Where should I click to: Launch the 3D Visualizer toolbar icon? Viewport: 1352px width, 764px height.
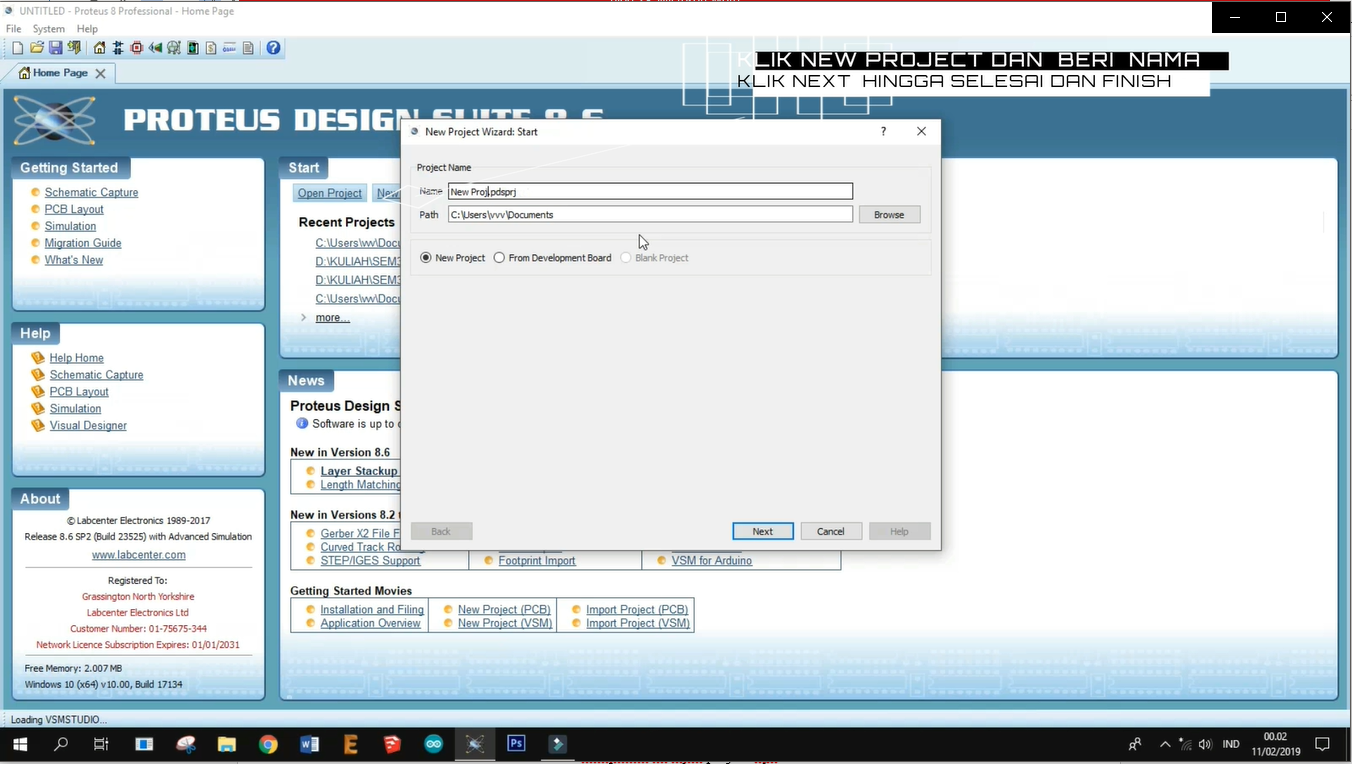point(156,48)
